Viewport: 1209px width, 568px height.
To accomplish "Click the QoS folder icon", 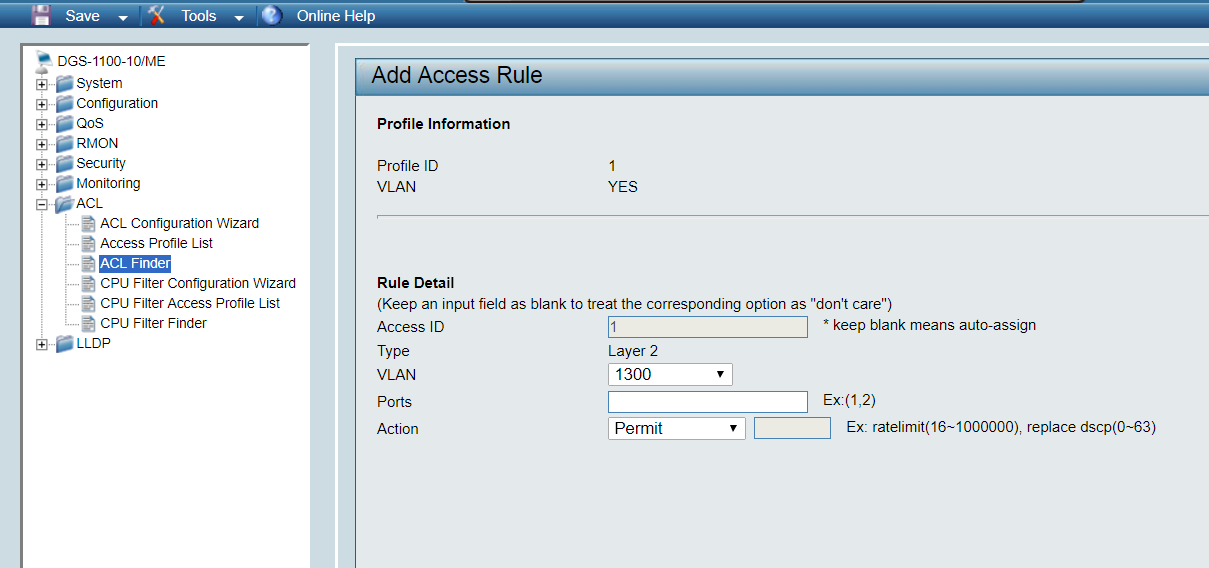I will pyautogui.click(x=65, y=123).
